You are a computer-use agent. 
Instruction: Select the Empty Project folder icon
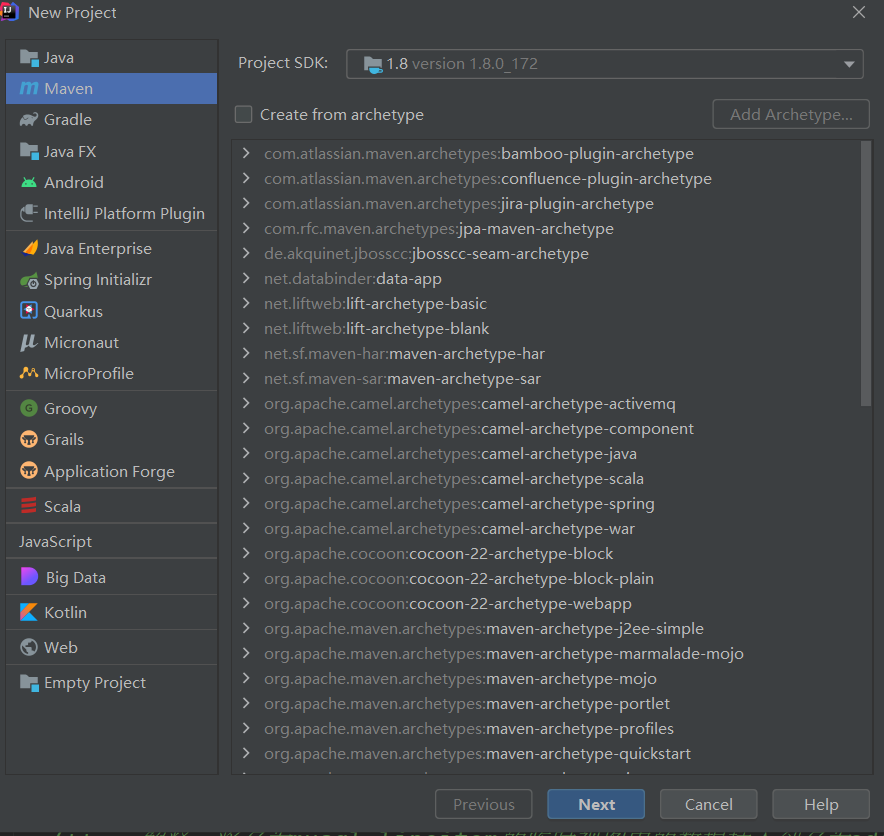pyautogui.click(x=29, y=683)
